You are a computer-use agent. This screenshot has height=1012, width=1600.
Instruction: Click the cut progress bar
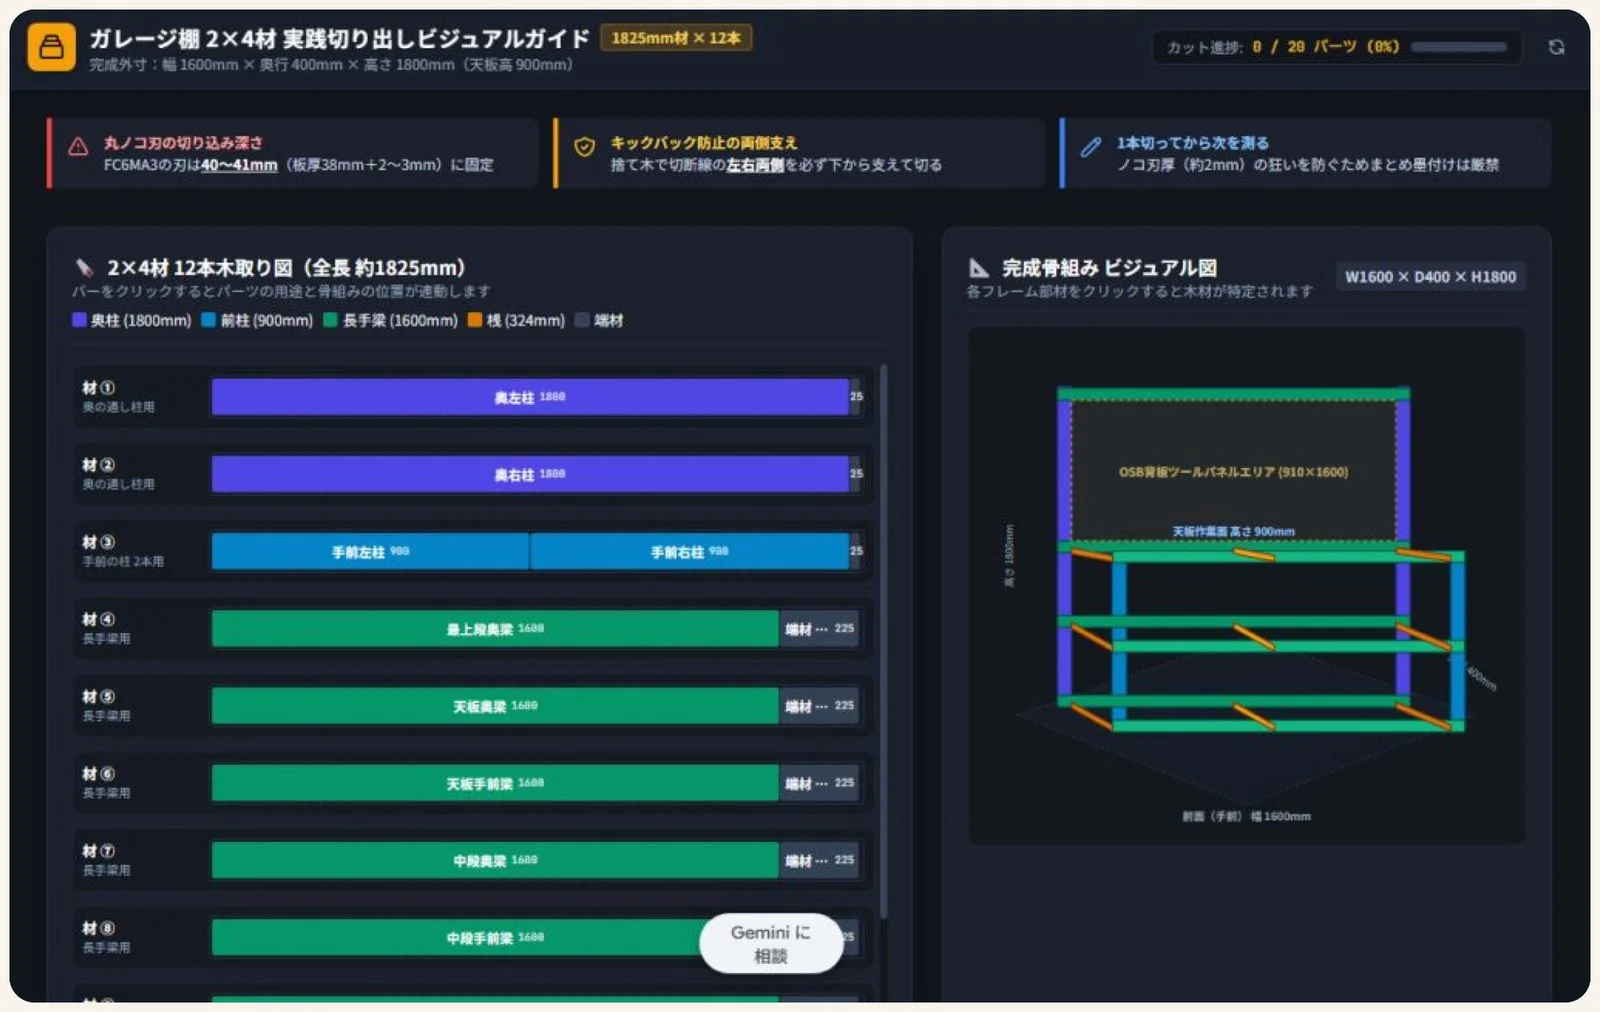point(1459,47)
